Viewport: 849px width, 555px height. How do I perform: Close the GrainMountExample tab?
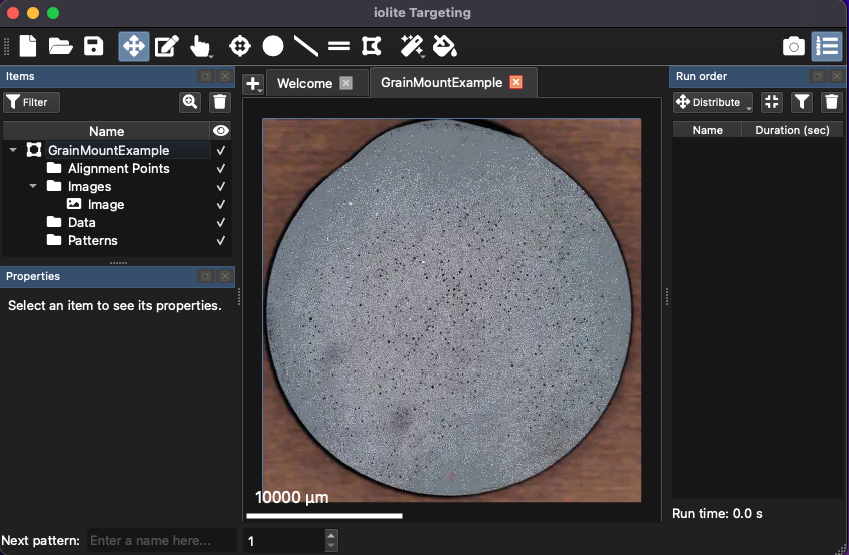(x=516, y=82)
